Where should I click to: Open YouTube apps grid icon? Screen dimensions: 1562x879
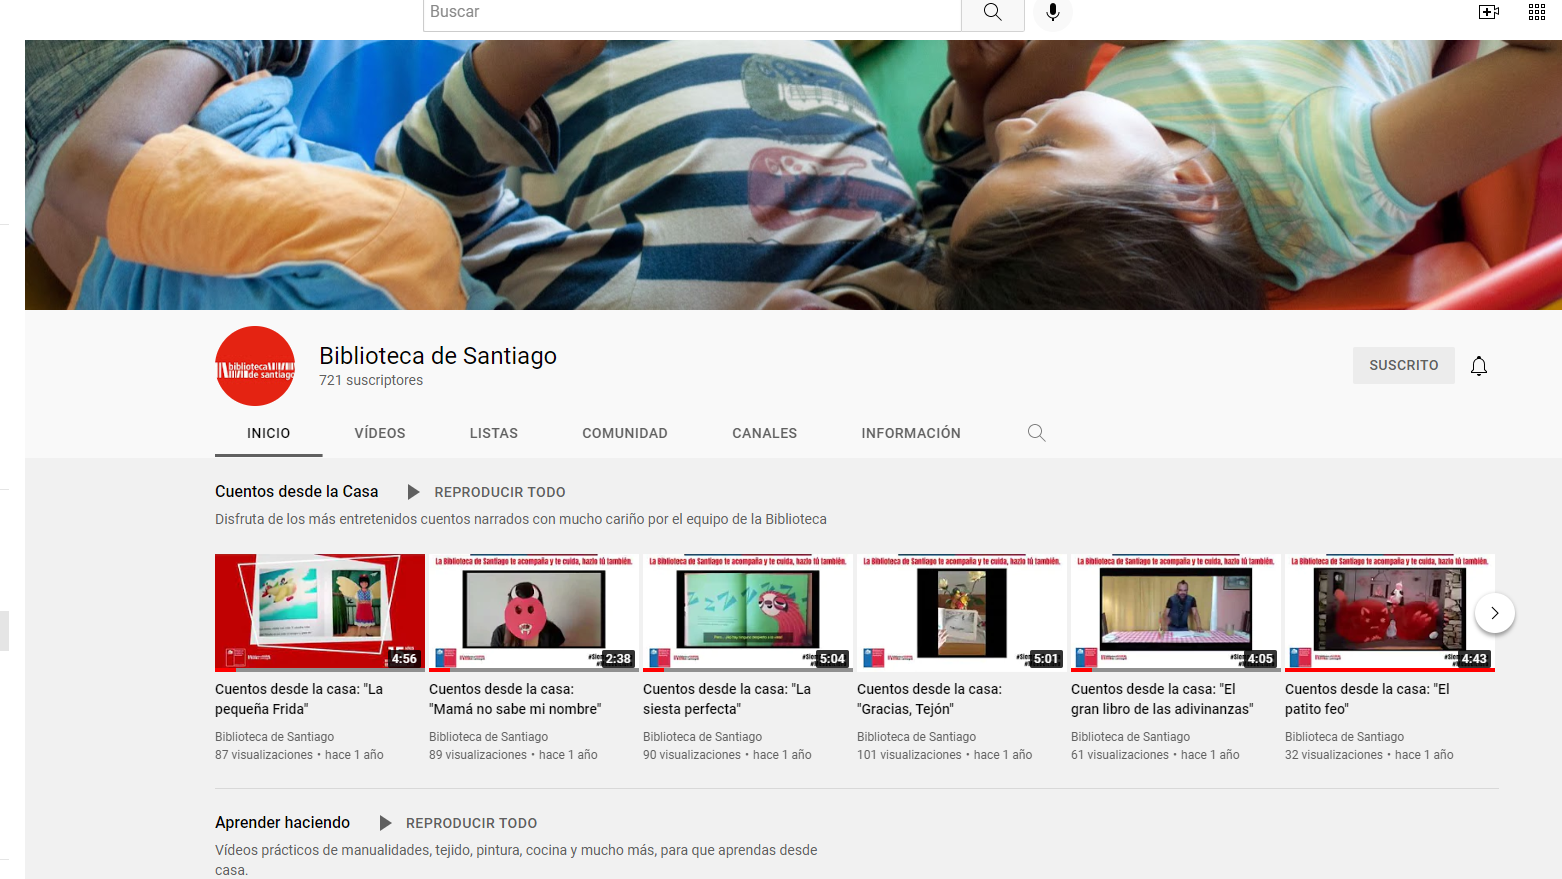click(1537, 12)
